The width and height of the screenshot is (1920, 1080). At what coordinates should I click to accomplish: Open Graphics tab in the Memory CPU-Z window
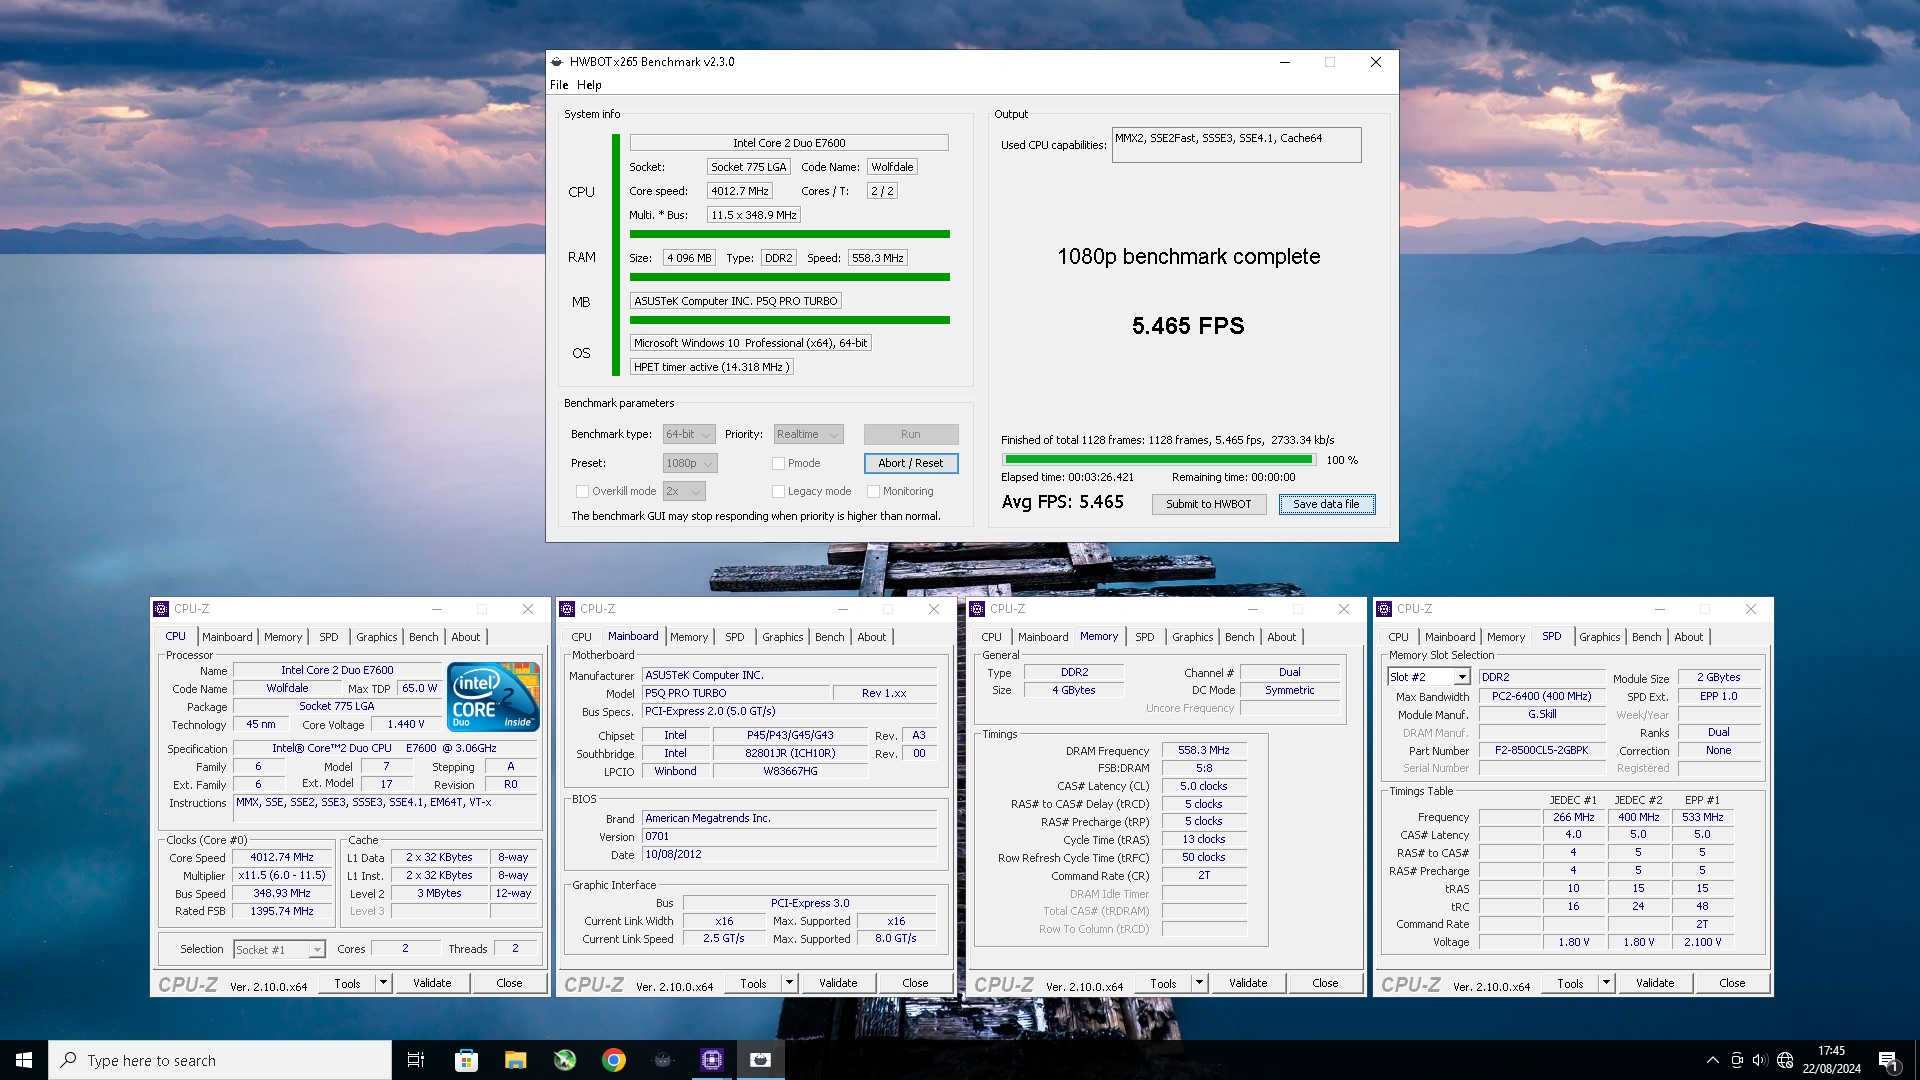click(1192, 637)
